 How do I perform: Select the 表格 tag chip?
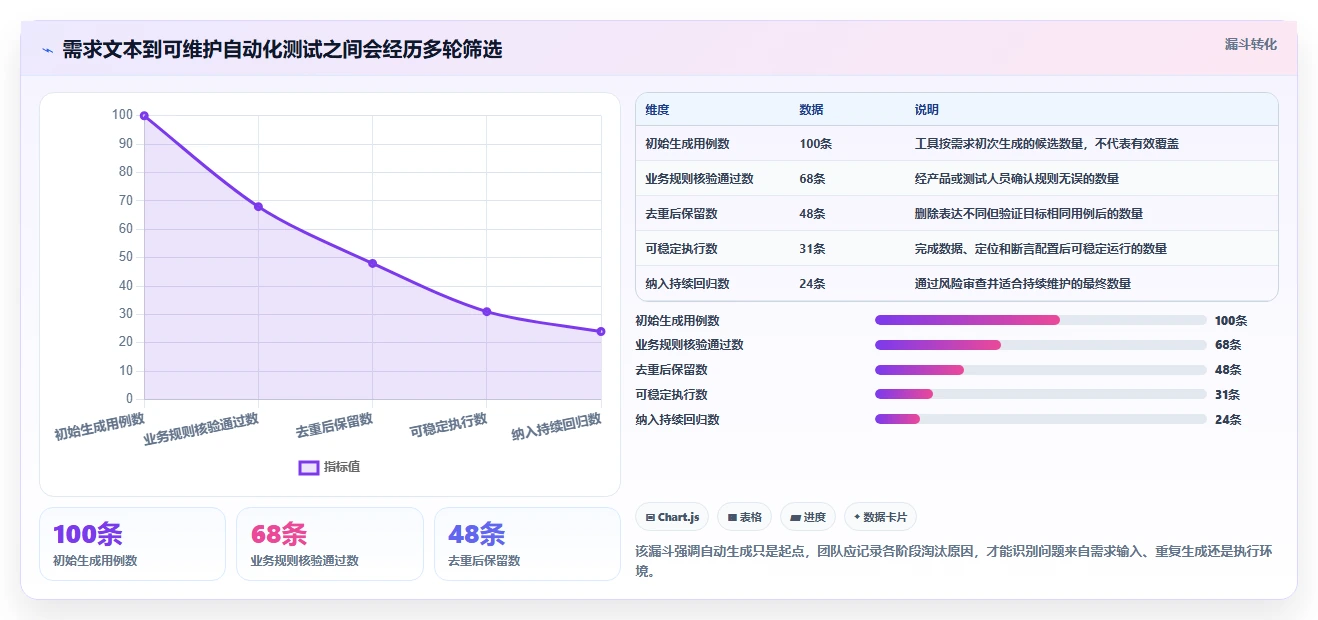click(744, 517)
